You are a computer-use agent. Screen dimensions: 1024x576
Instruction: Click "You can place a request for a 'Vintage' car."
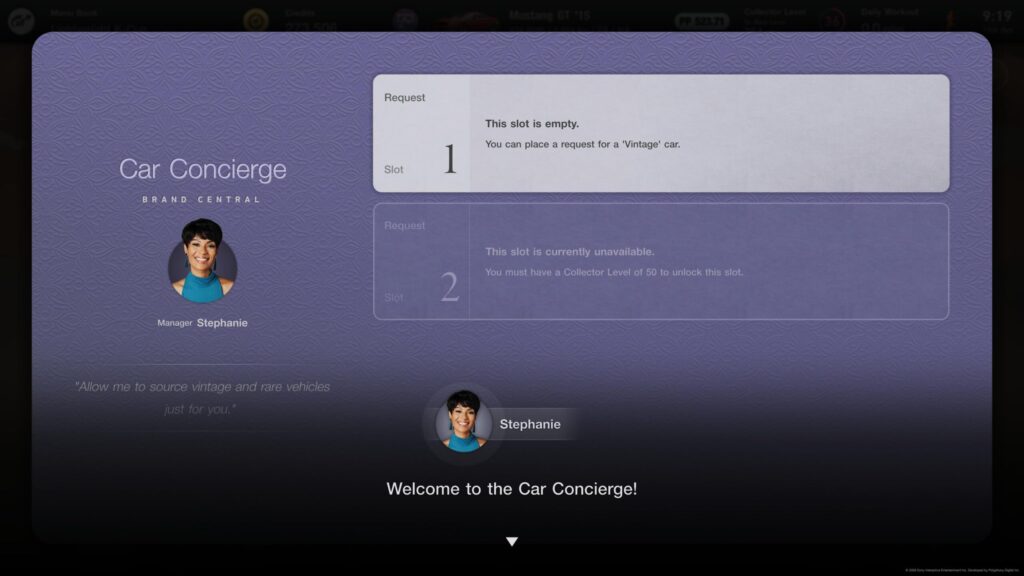coord(583,144)
